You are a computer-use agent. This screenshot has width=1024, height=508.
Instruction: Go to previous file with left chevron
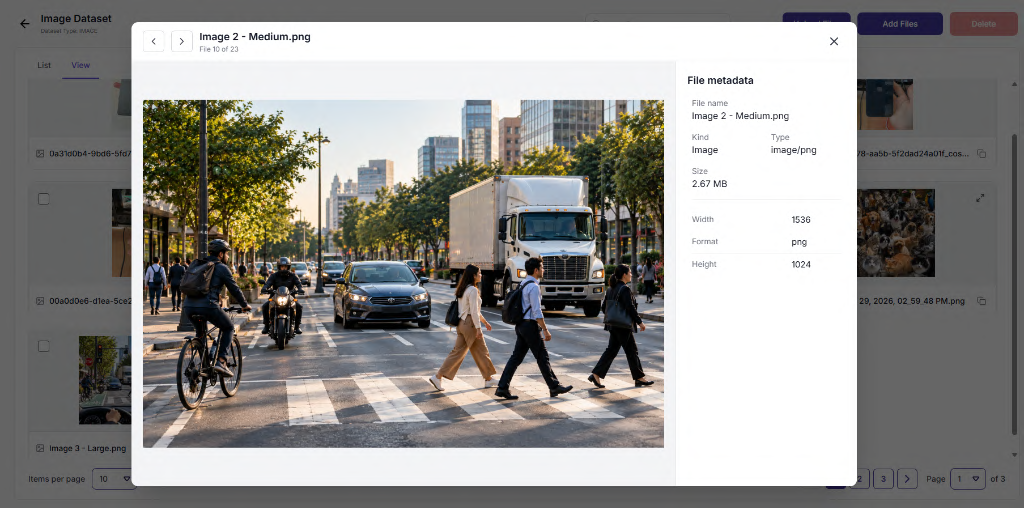(153, 41)
